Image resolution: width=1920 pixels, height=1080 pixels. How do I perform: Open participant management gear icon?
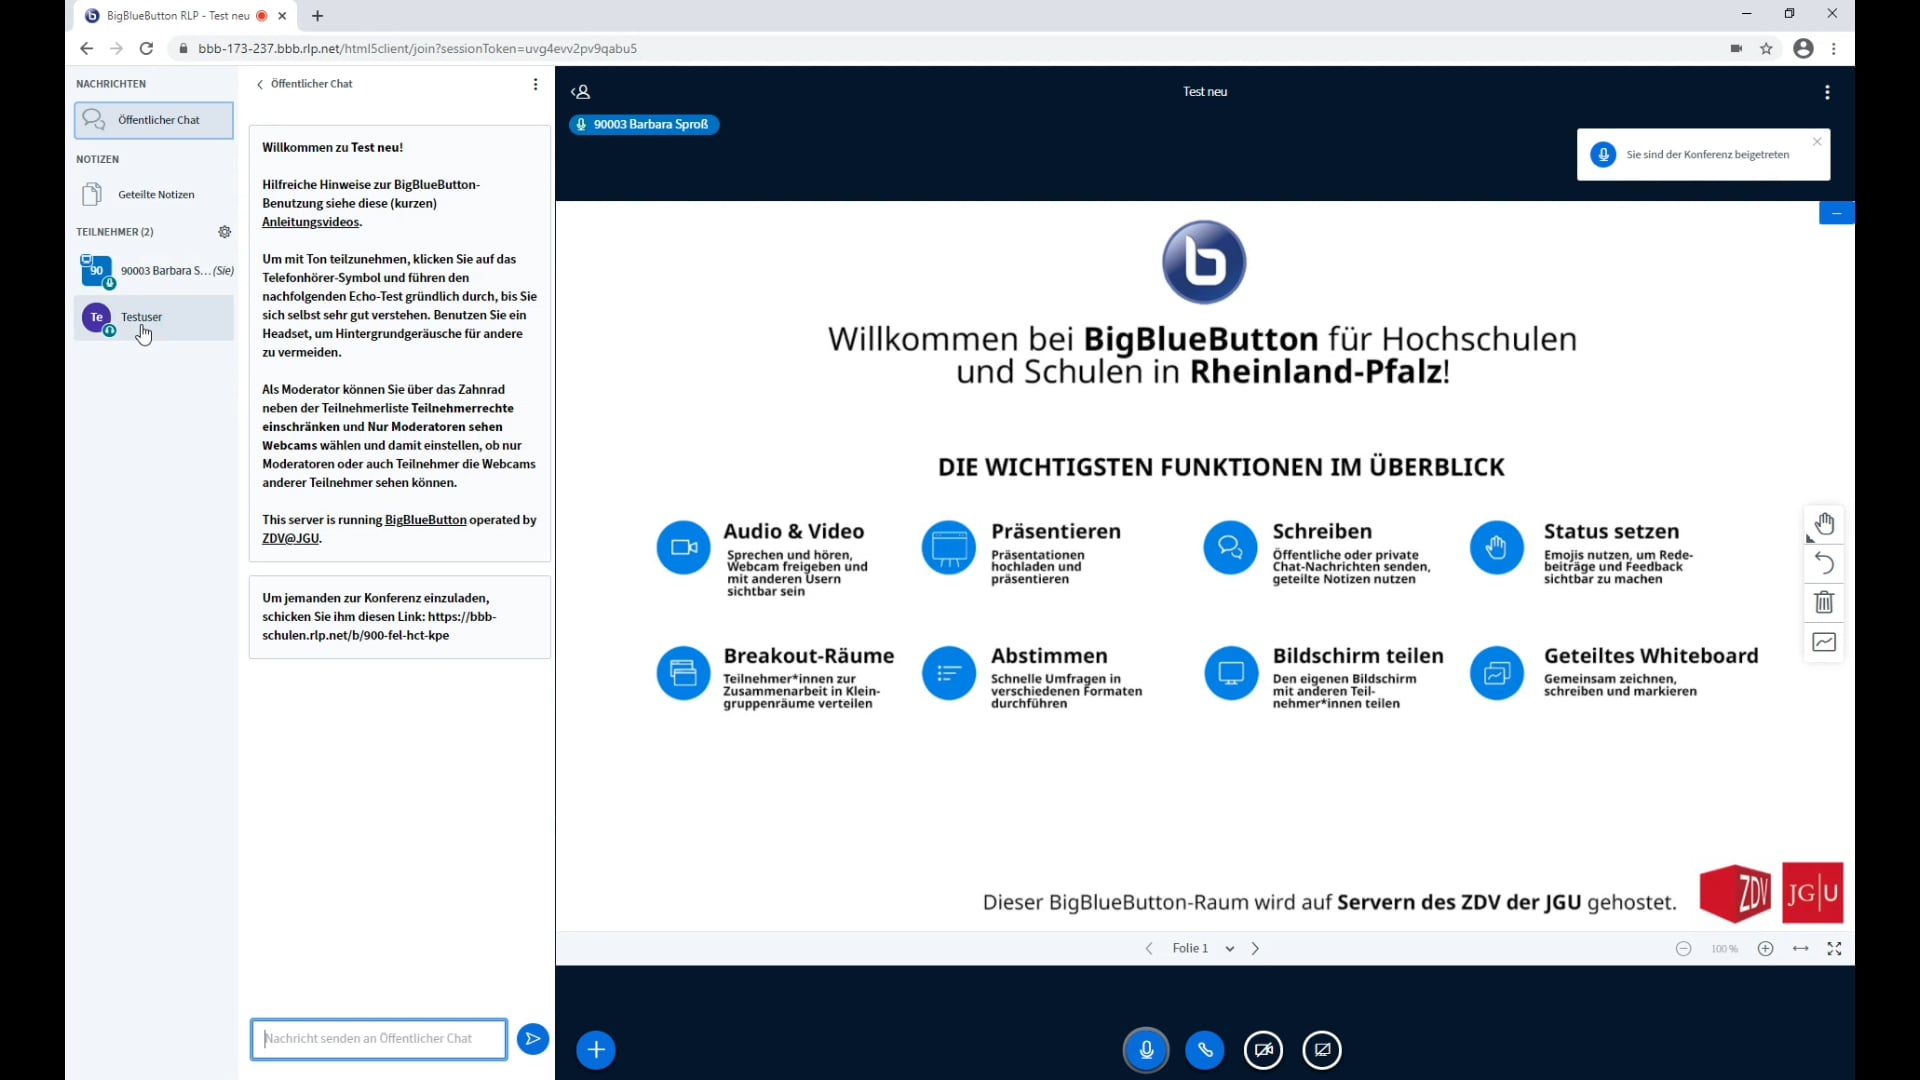point(225,232)
